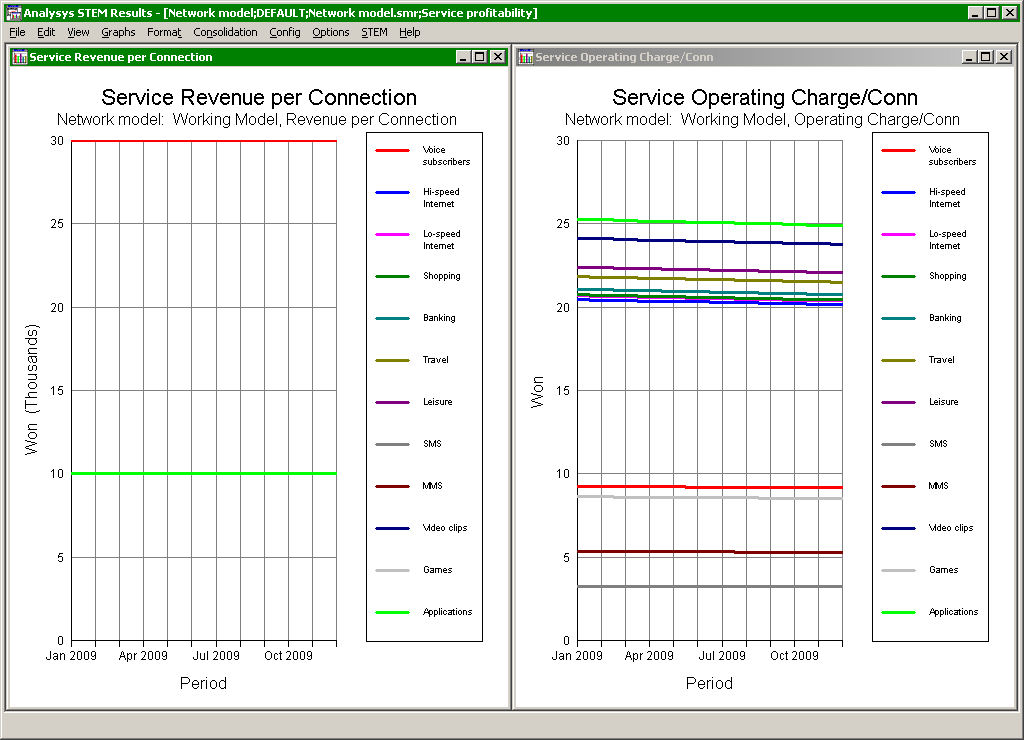1024x740 pixels.
Task: Click the lime Applications swatch in Revenue legend
Action: [x=392, y=612]
